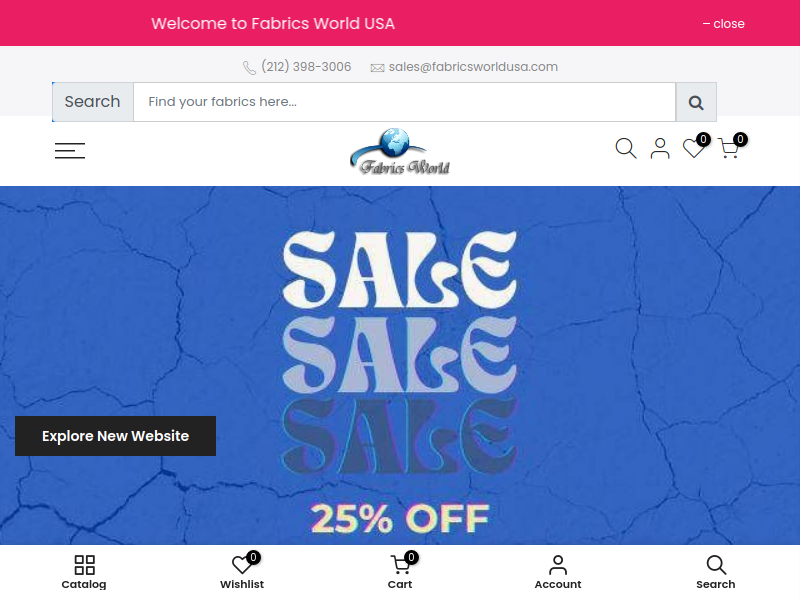Click the SALE 25% OFF banner image
The image size is (800, 600).
click(400, 365)
